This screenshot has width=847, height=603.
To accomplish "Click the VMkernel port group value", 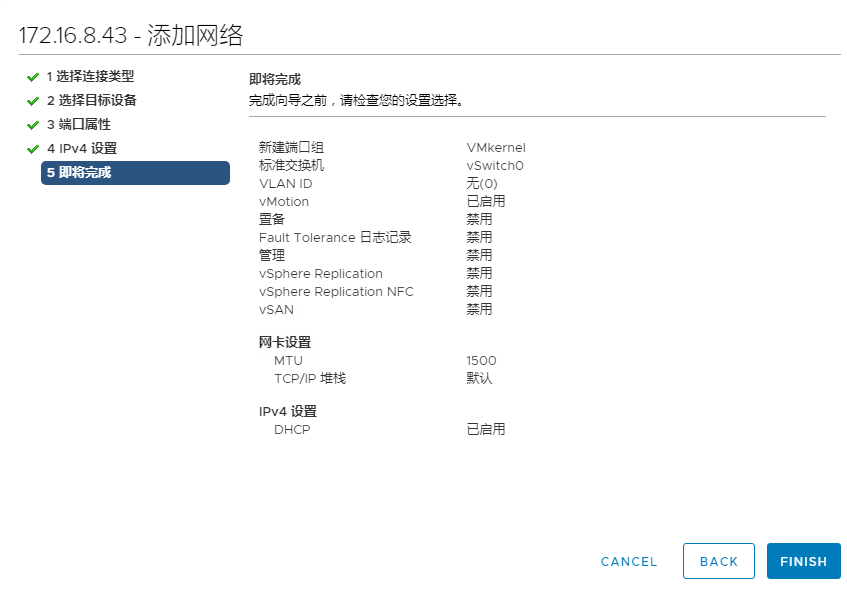I will click(495, 148).
